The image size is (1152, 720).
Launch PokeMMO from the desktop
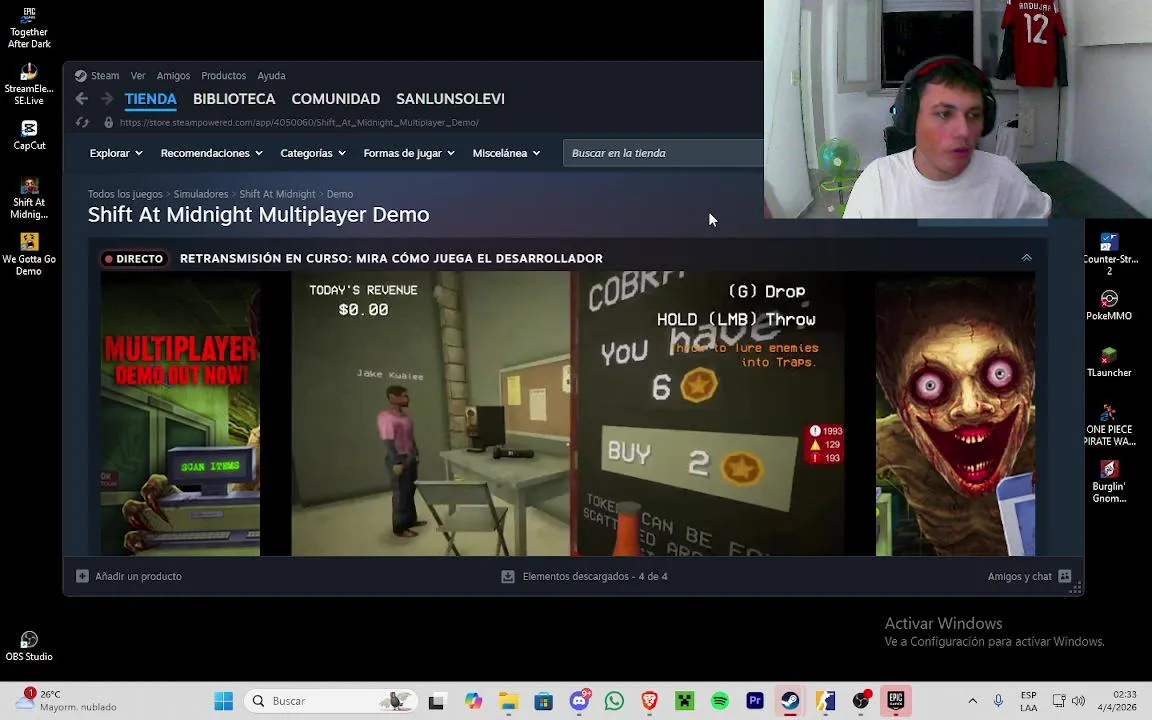point(1109,305)
